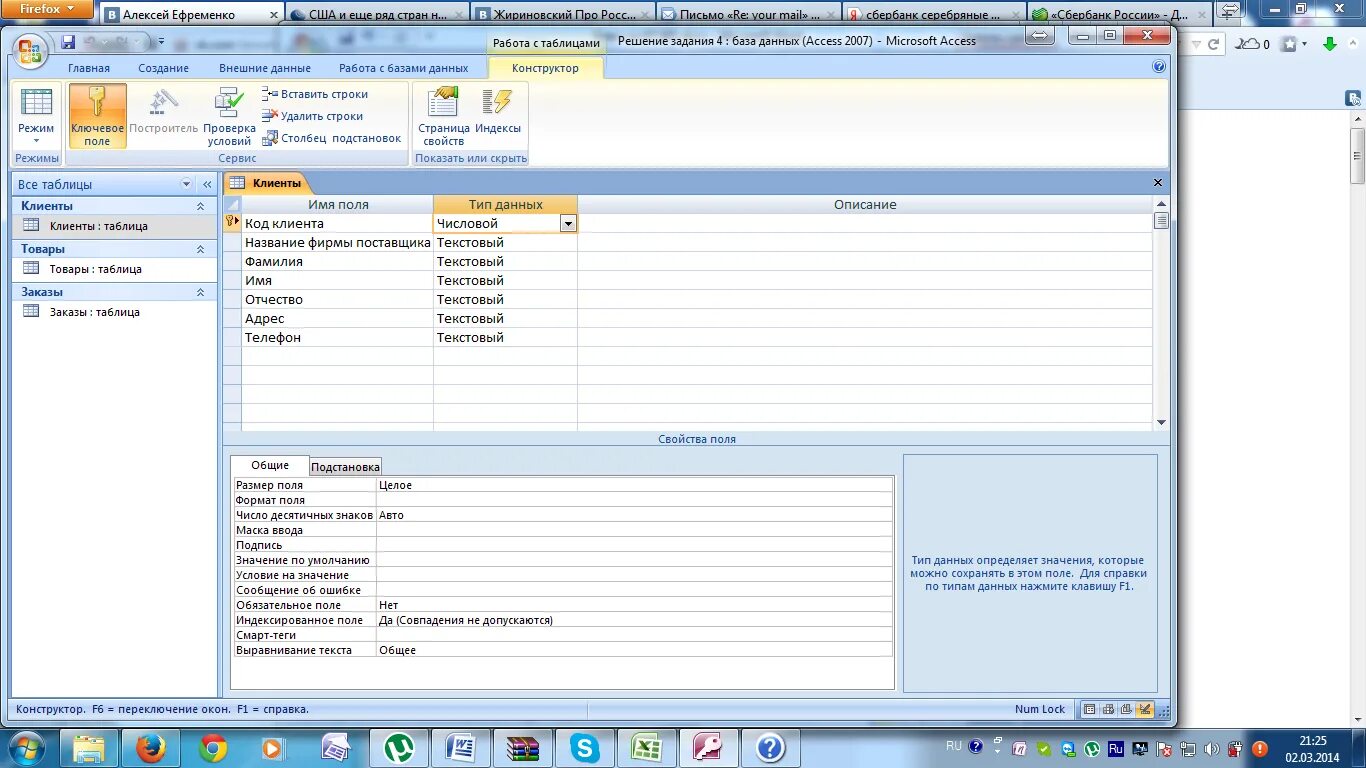The height and width of the screenshot is (768, 1366).
Task: Open Skype from the taskbar
Action: coord(584,748)
